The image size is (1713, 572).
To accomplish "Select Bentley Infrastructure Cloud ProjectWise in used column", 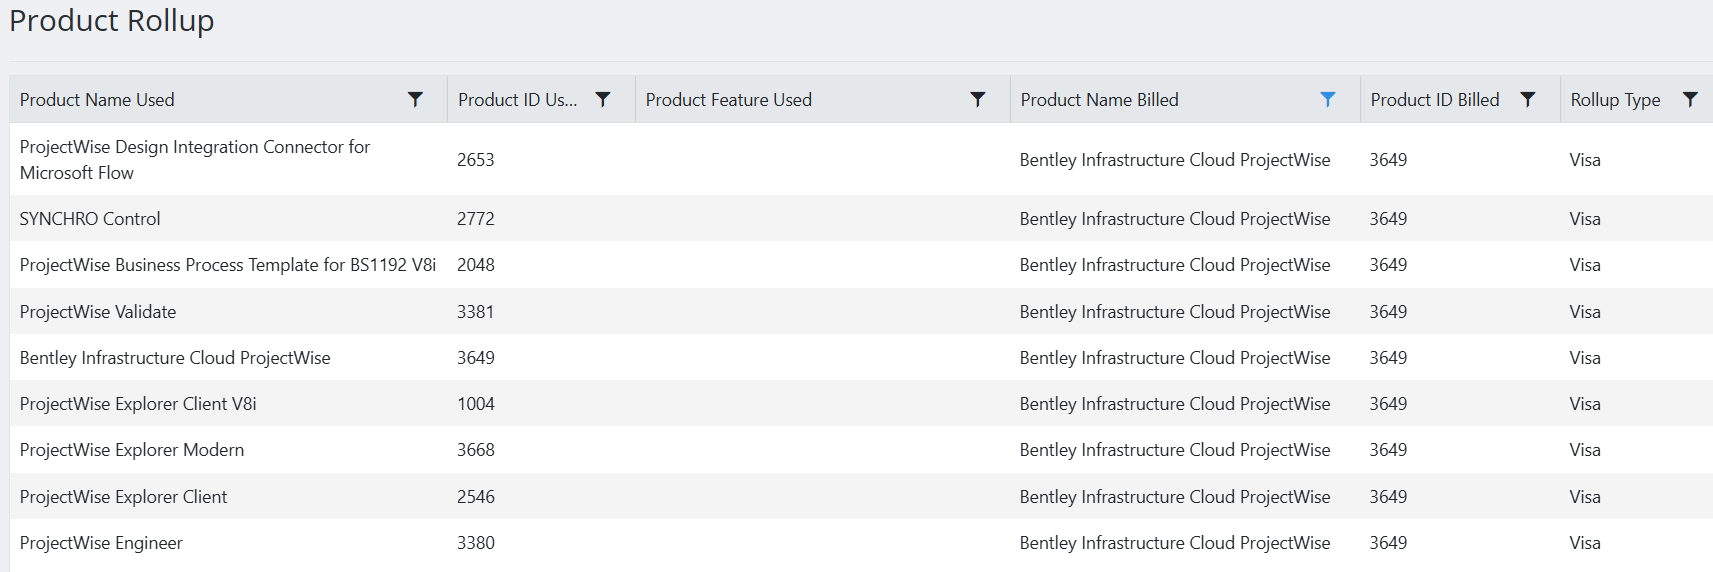I will [x=175, y=358].
